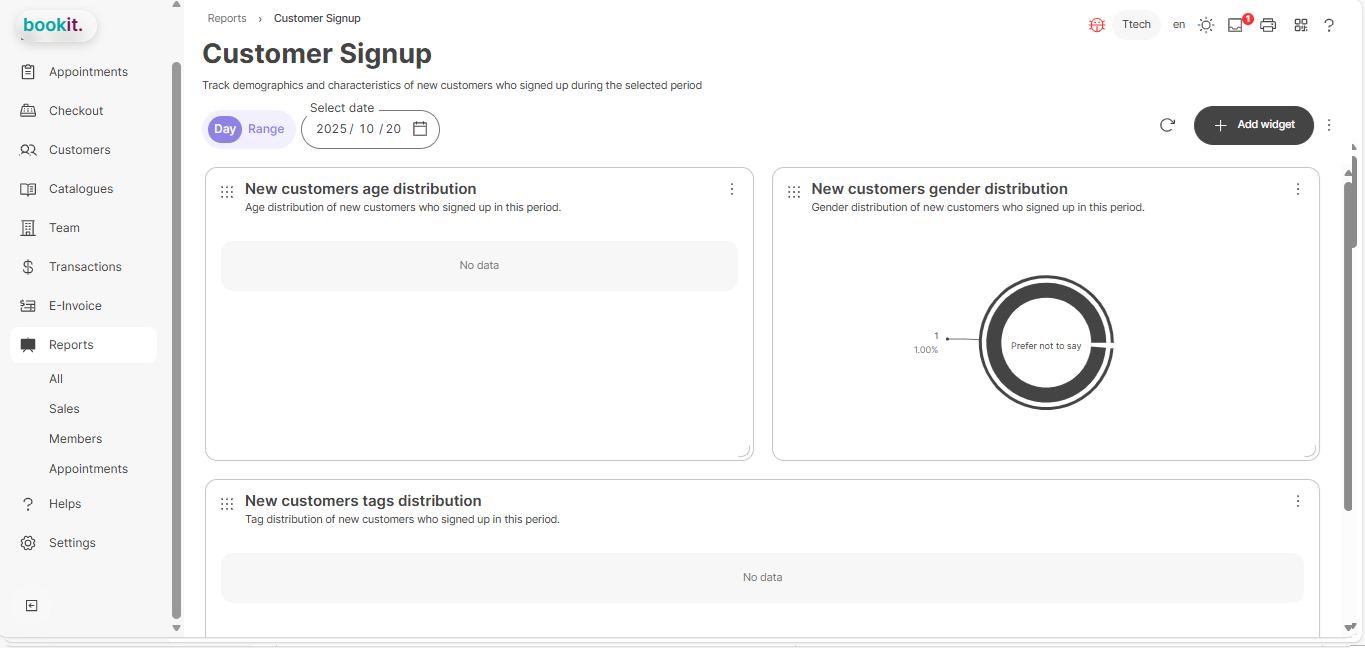Switch to Day mode toggle
This screenshot has height=648, width=1365.
[x=225, y=129]
